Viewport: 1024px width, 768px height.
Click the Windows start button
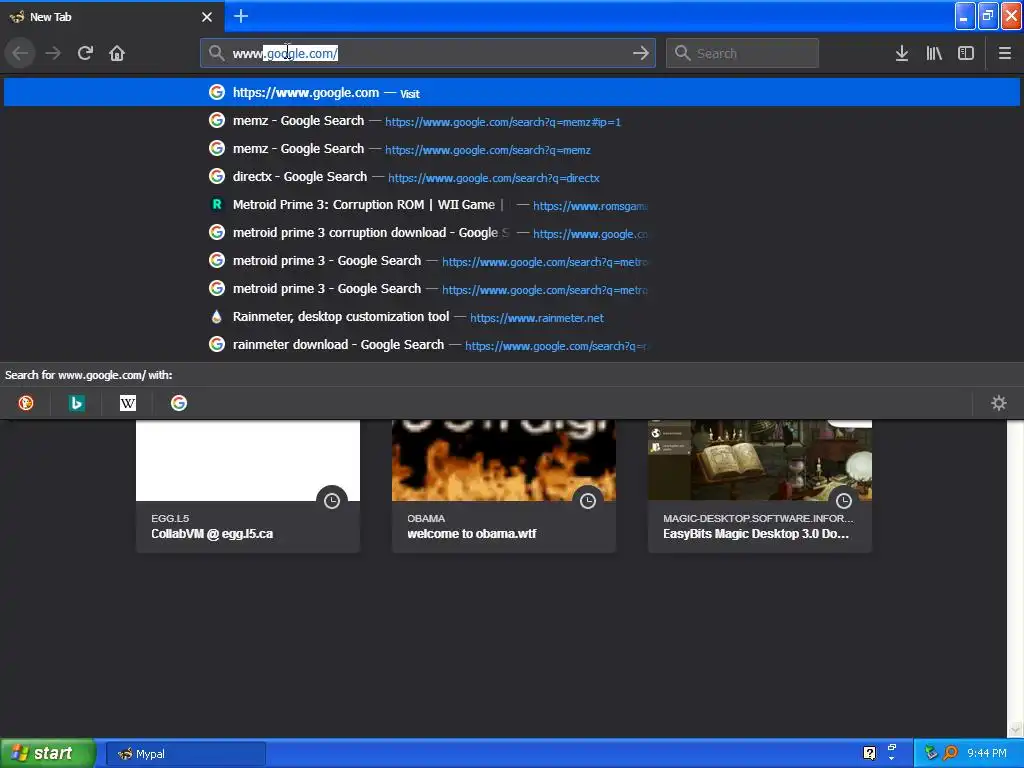point(48,754)
